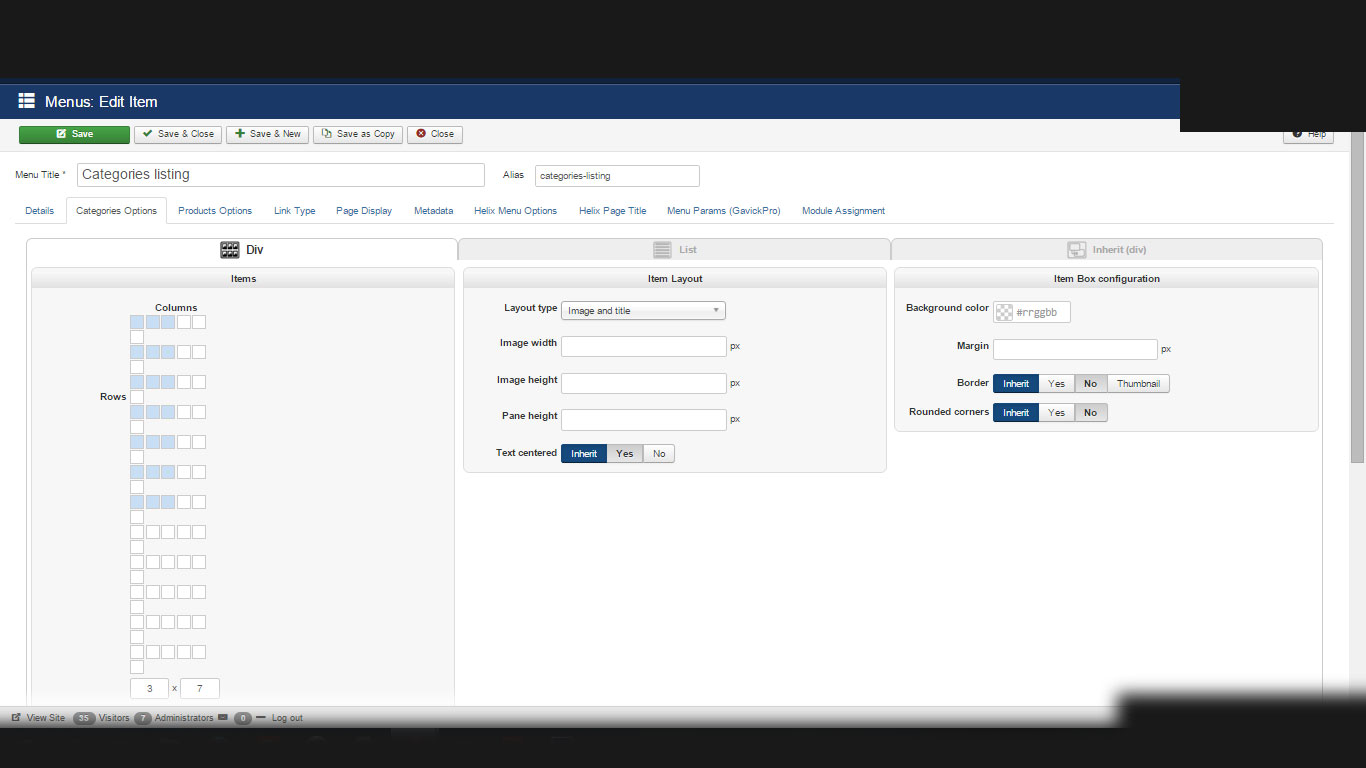Click the View Site external icon
This screenshot has width=1366, height=768.
16,718
